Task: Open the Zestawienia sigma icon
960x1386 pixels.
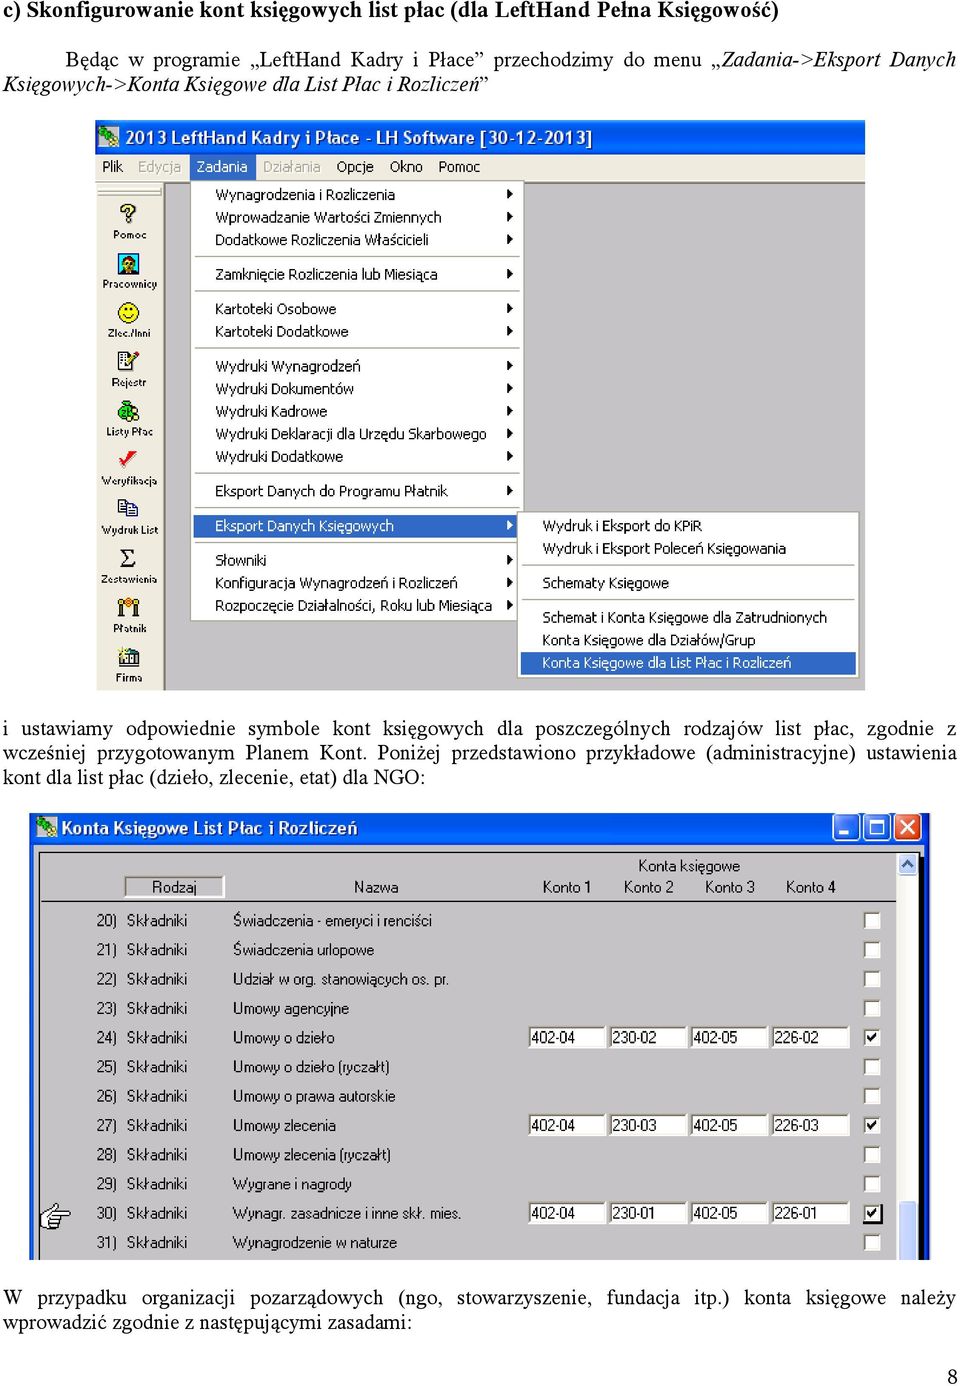Action: tap(129, 558)
